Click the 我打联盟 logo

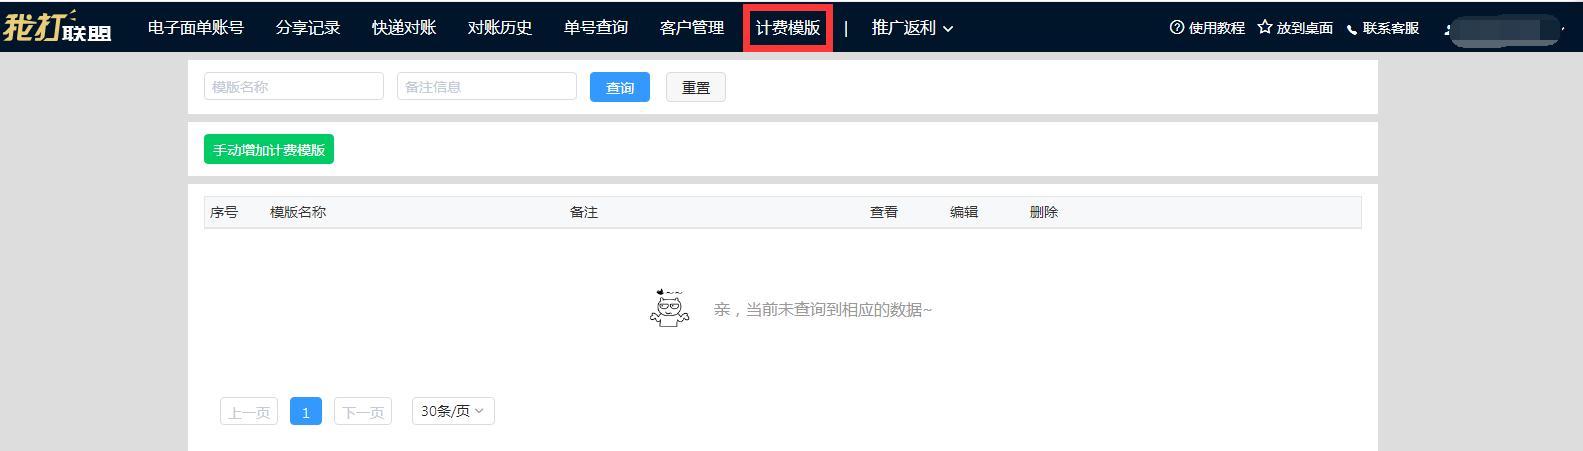57,27
